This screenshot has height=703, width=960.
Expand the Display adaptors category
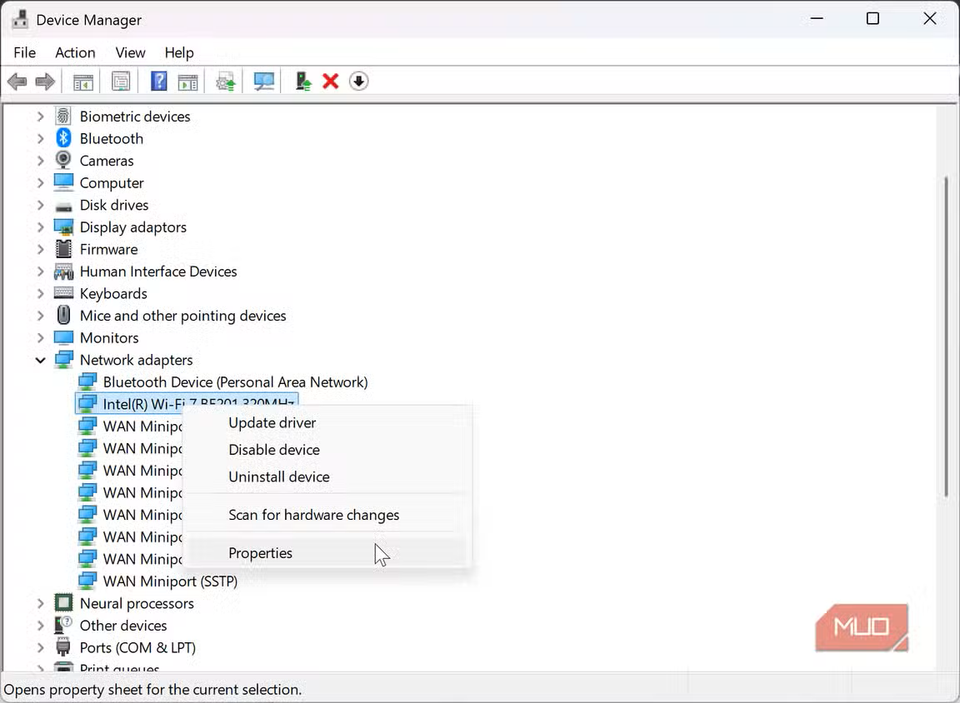click(40, 227)
